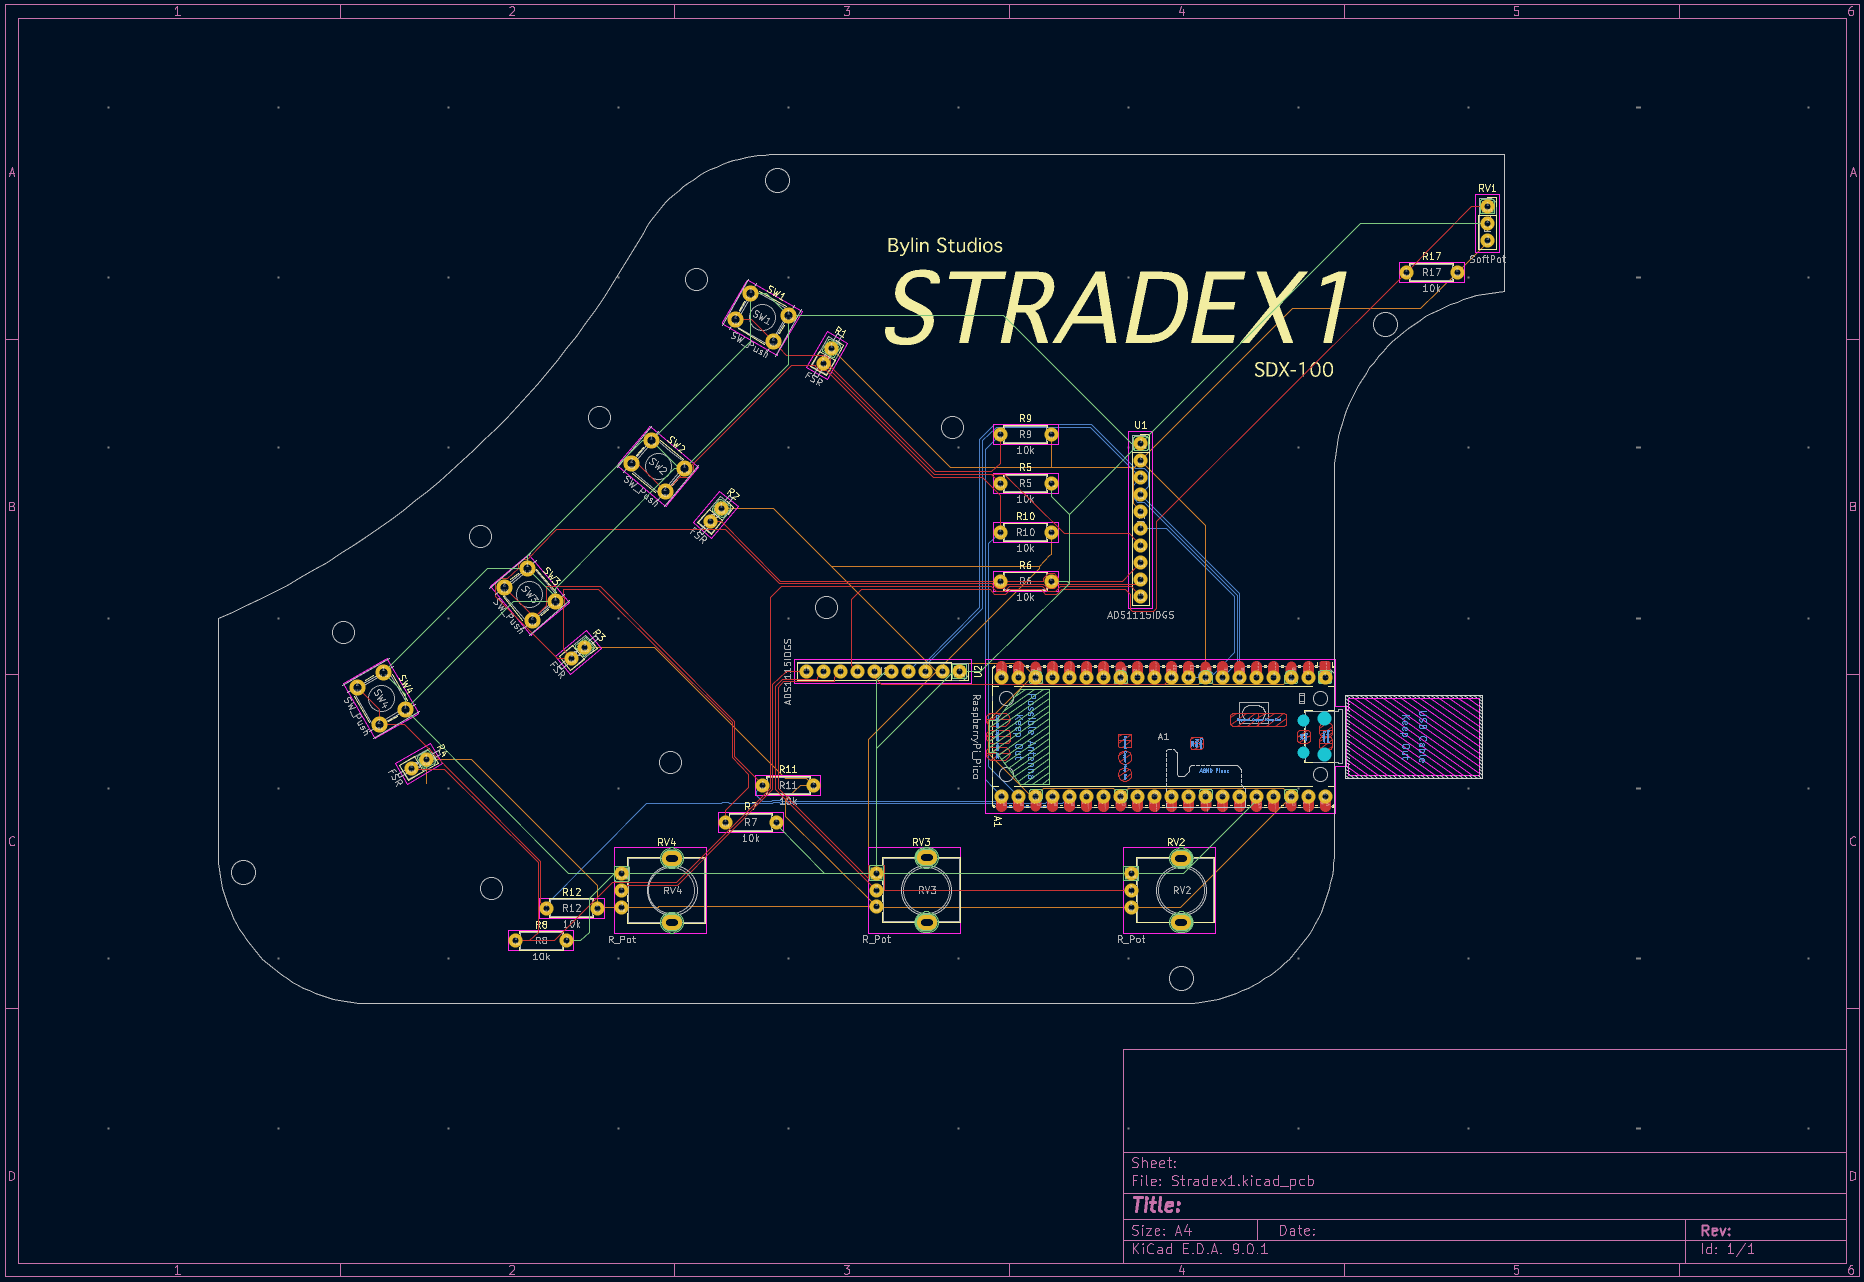Select the SW1 push button footprint

pyautogui.click(x=762, y=317)
